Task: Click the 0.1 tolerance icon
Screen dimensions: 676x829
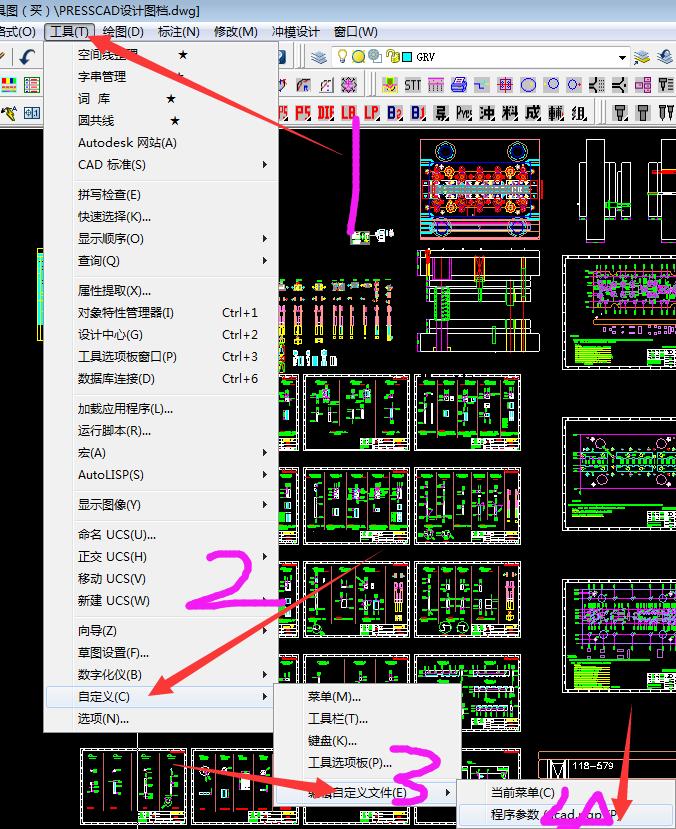Action: click(x=32, y=113)
